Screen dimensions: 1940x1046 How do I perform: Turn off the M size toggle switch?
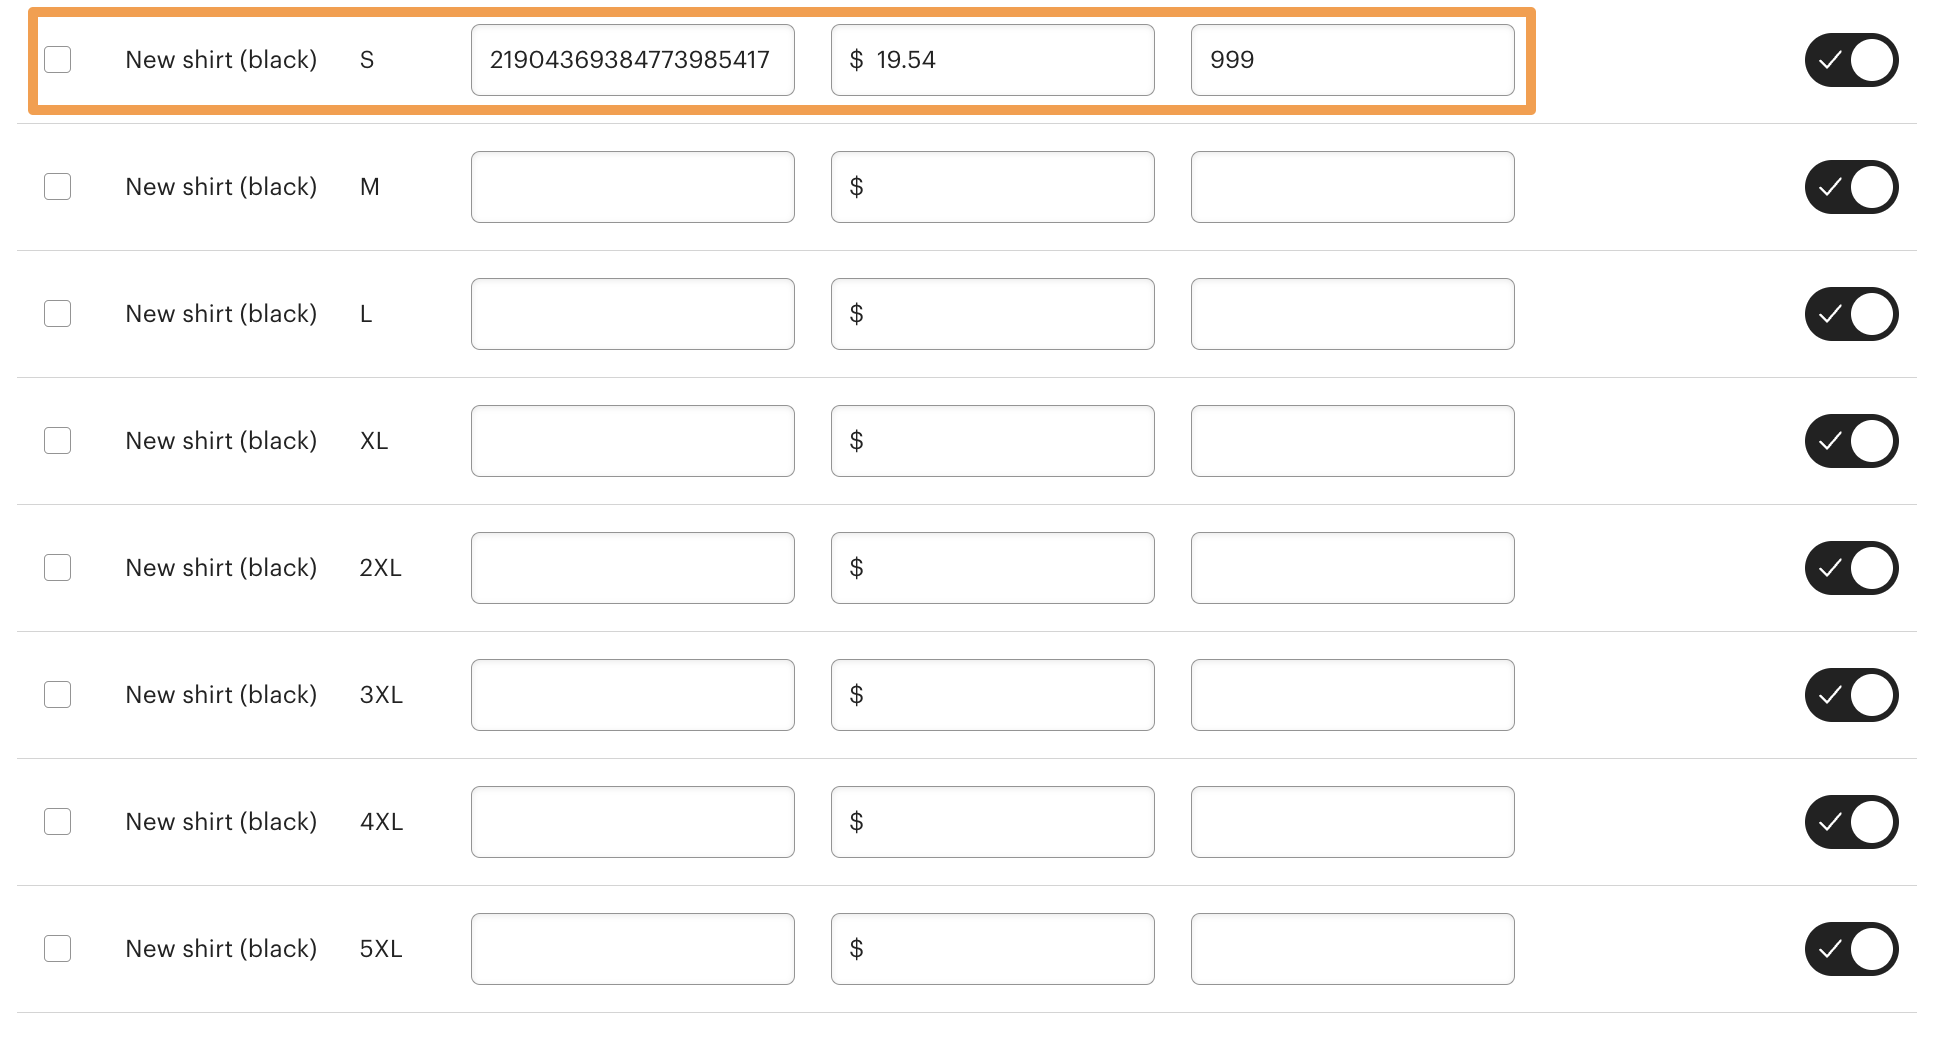pyautogui.click(x=1851, y=186)
